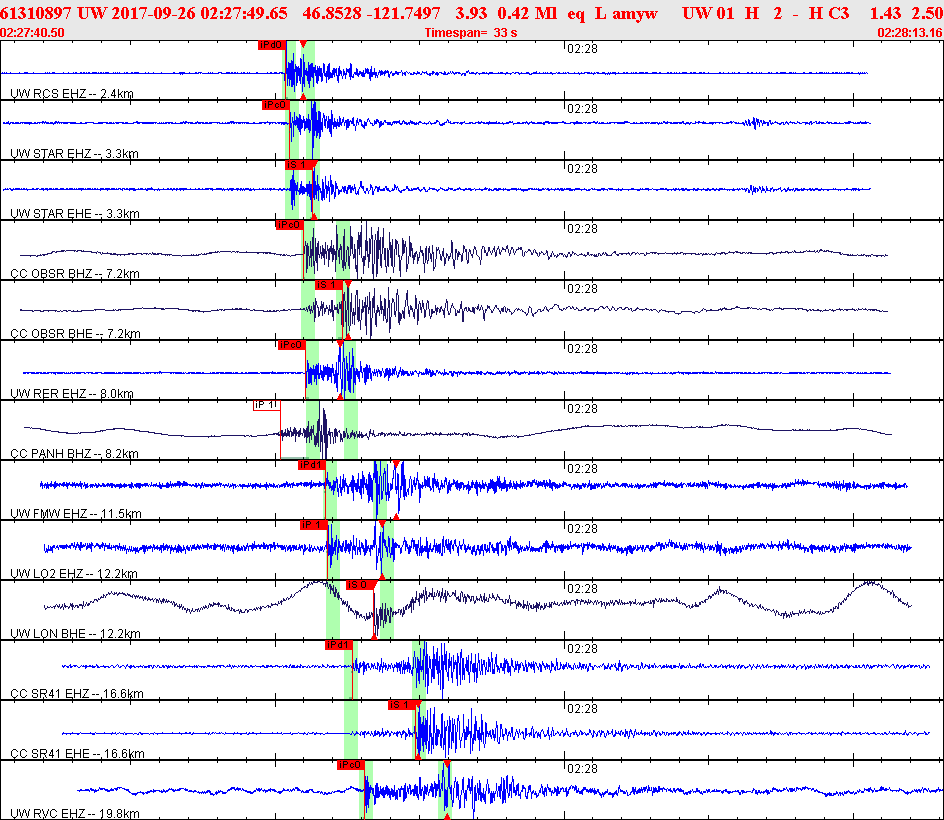Click the 'UW LON BHE -- 12.2km' label

[75, 633]
